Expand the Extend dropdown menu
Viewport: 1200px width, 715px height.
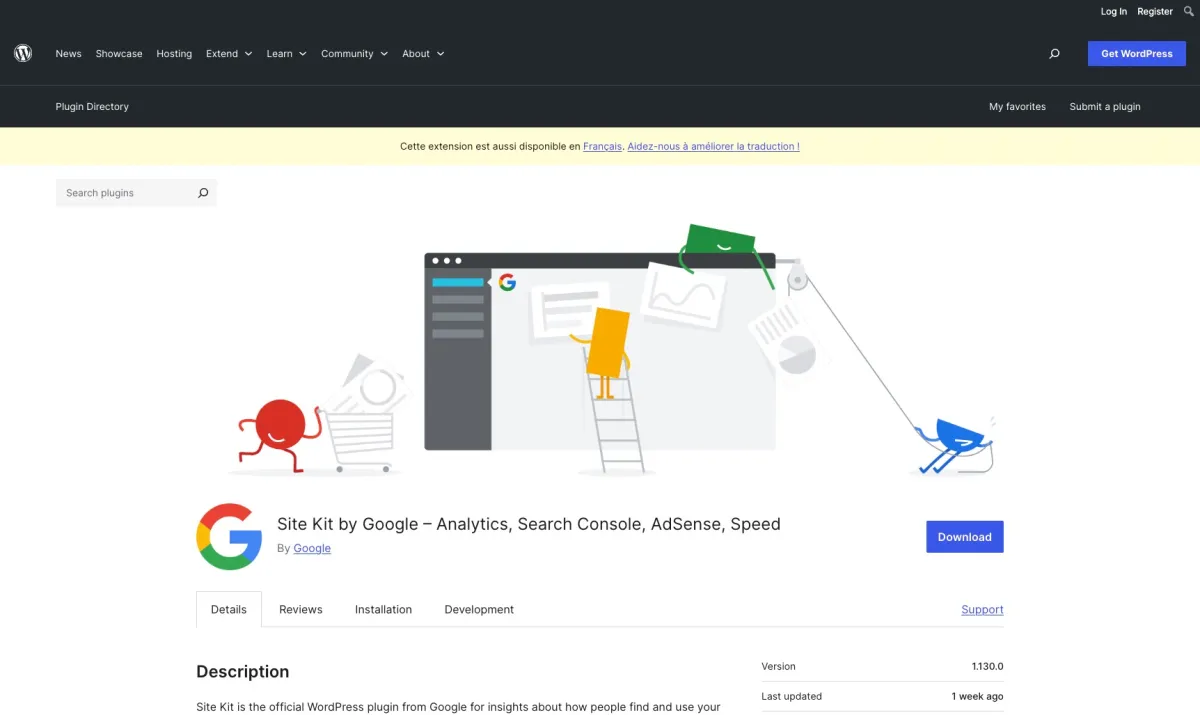point(229,54)
